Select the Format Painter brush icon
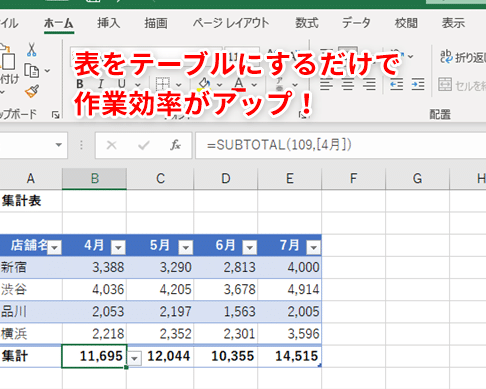Viewport: 486px width, 389px height. 32,91
